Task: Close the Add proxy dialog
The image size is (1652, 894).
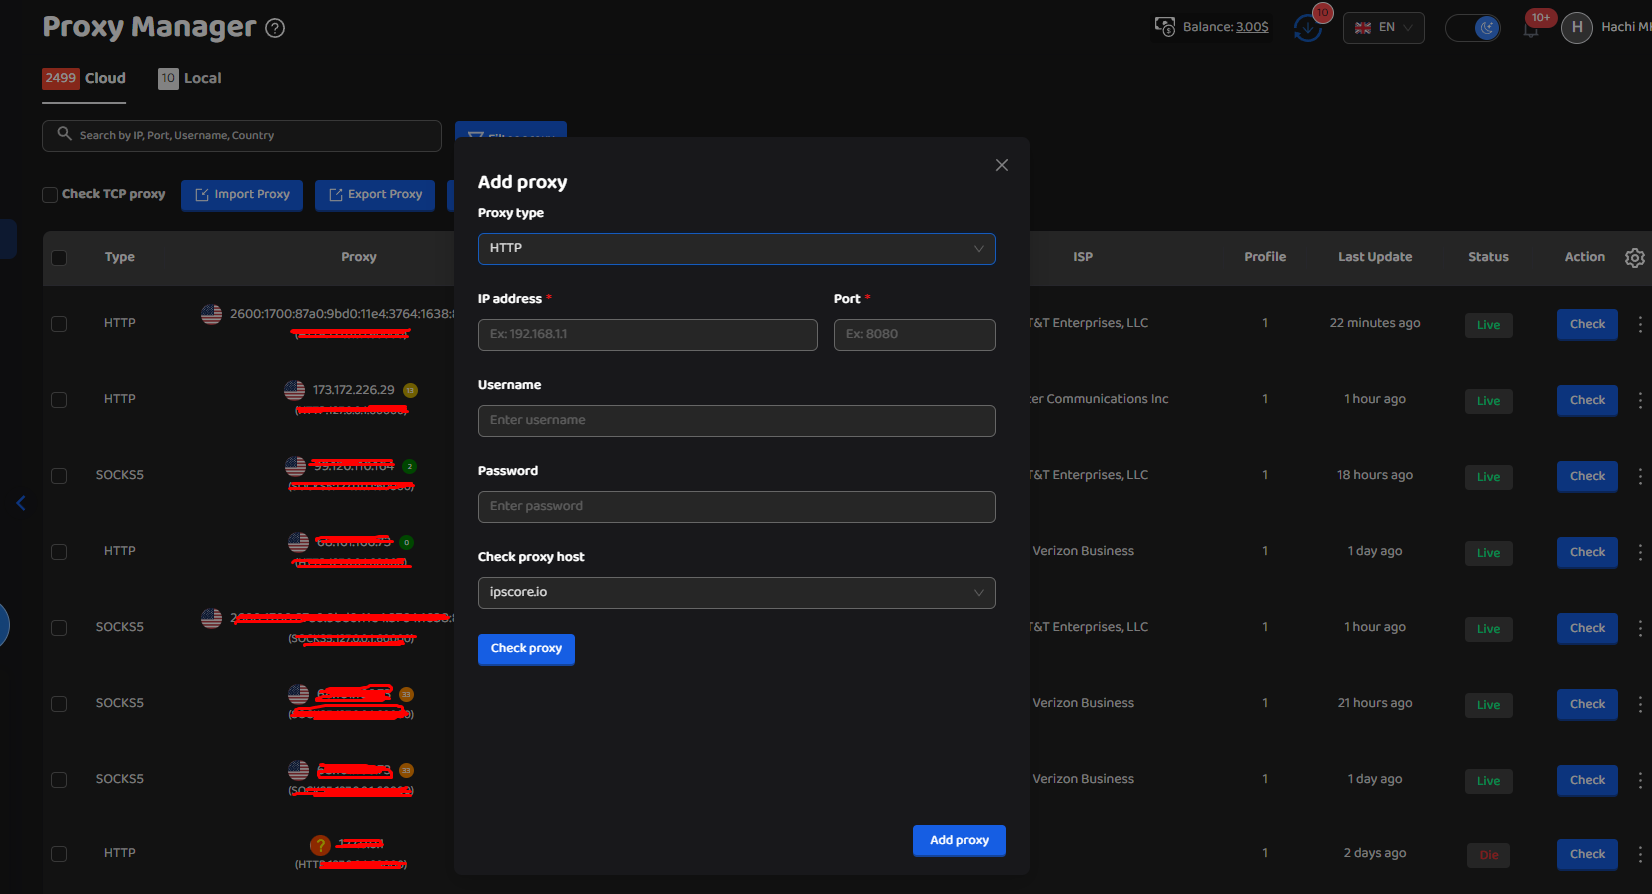Action: coord(1002,165)
